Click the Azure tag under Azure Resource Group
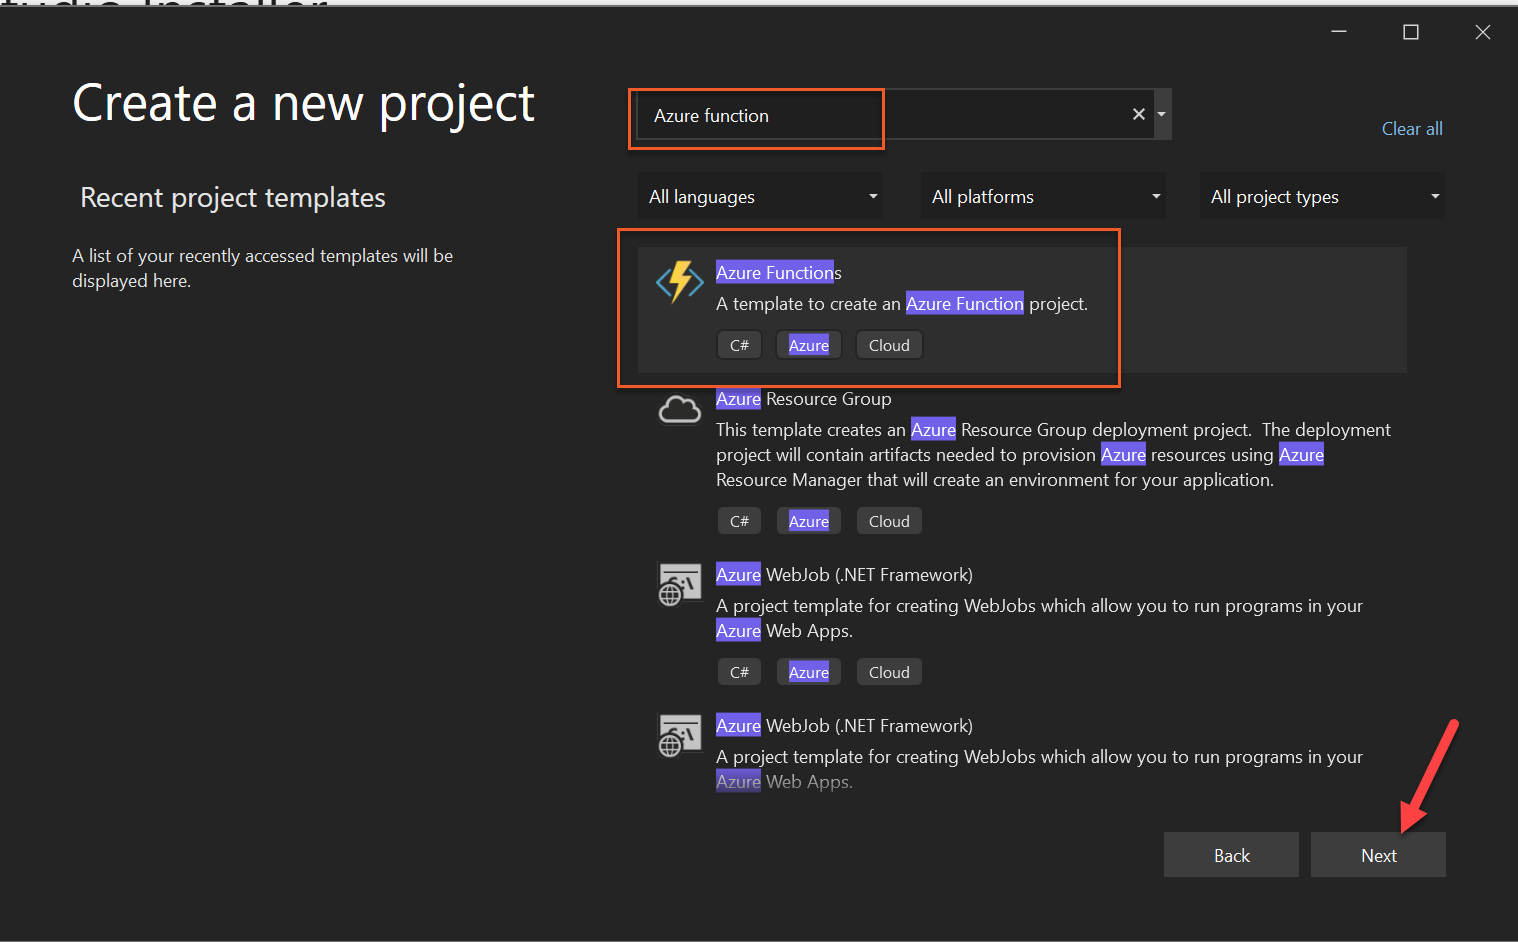The width and height of the screenshot is (1518, 942). (809, 521)
